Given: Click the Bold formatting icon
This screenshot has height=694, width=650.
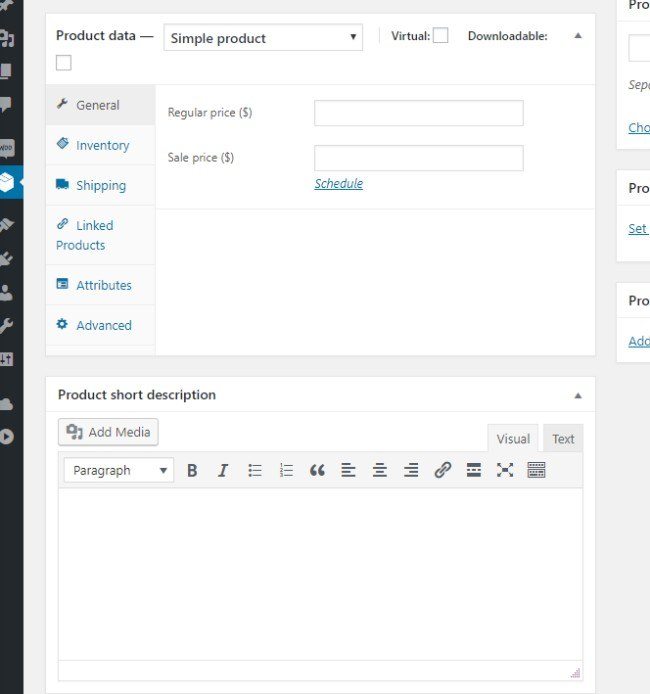Looking at the screenshot, I should point(192,470).
